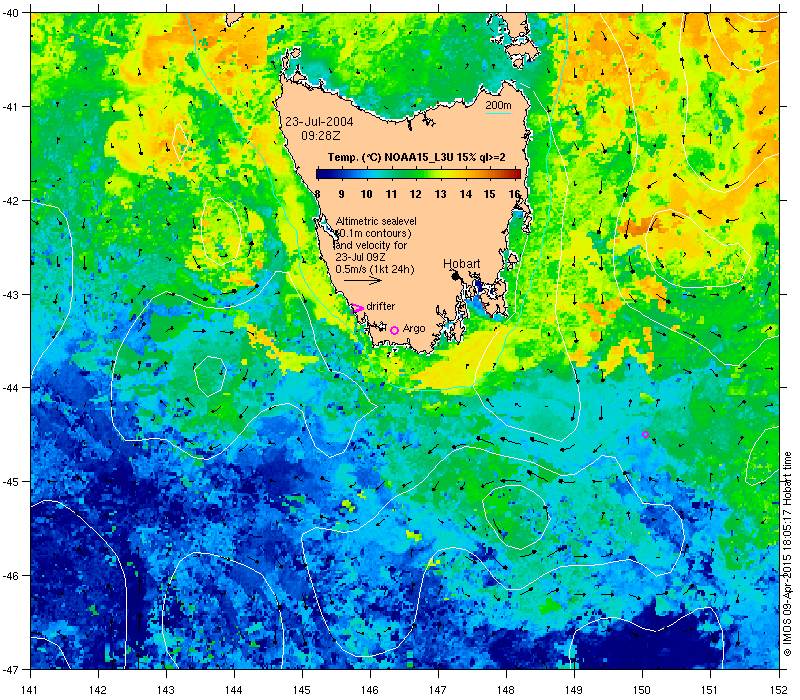Click the 'Argo' legend label
This screenshot has width=800, height=700.
click(414, 329)
